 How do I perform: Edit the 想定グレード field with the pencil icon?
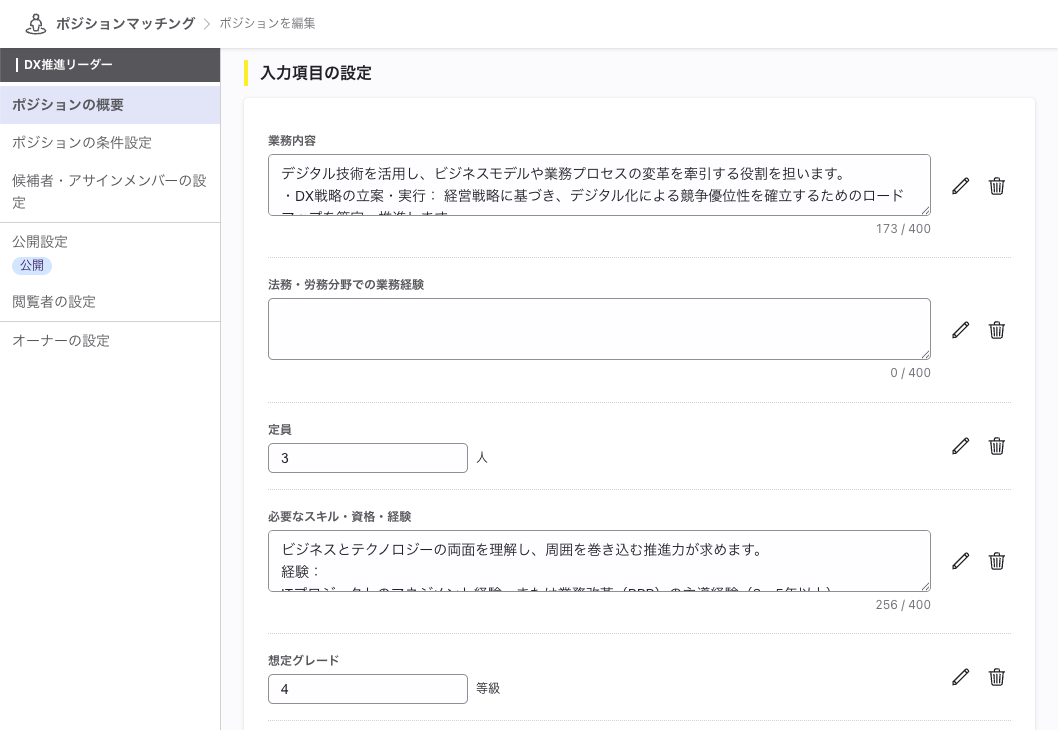pyautogui.click(x=960, y=677)
